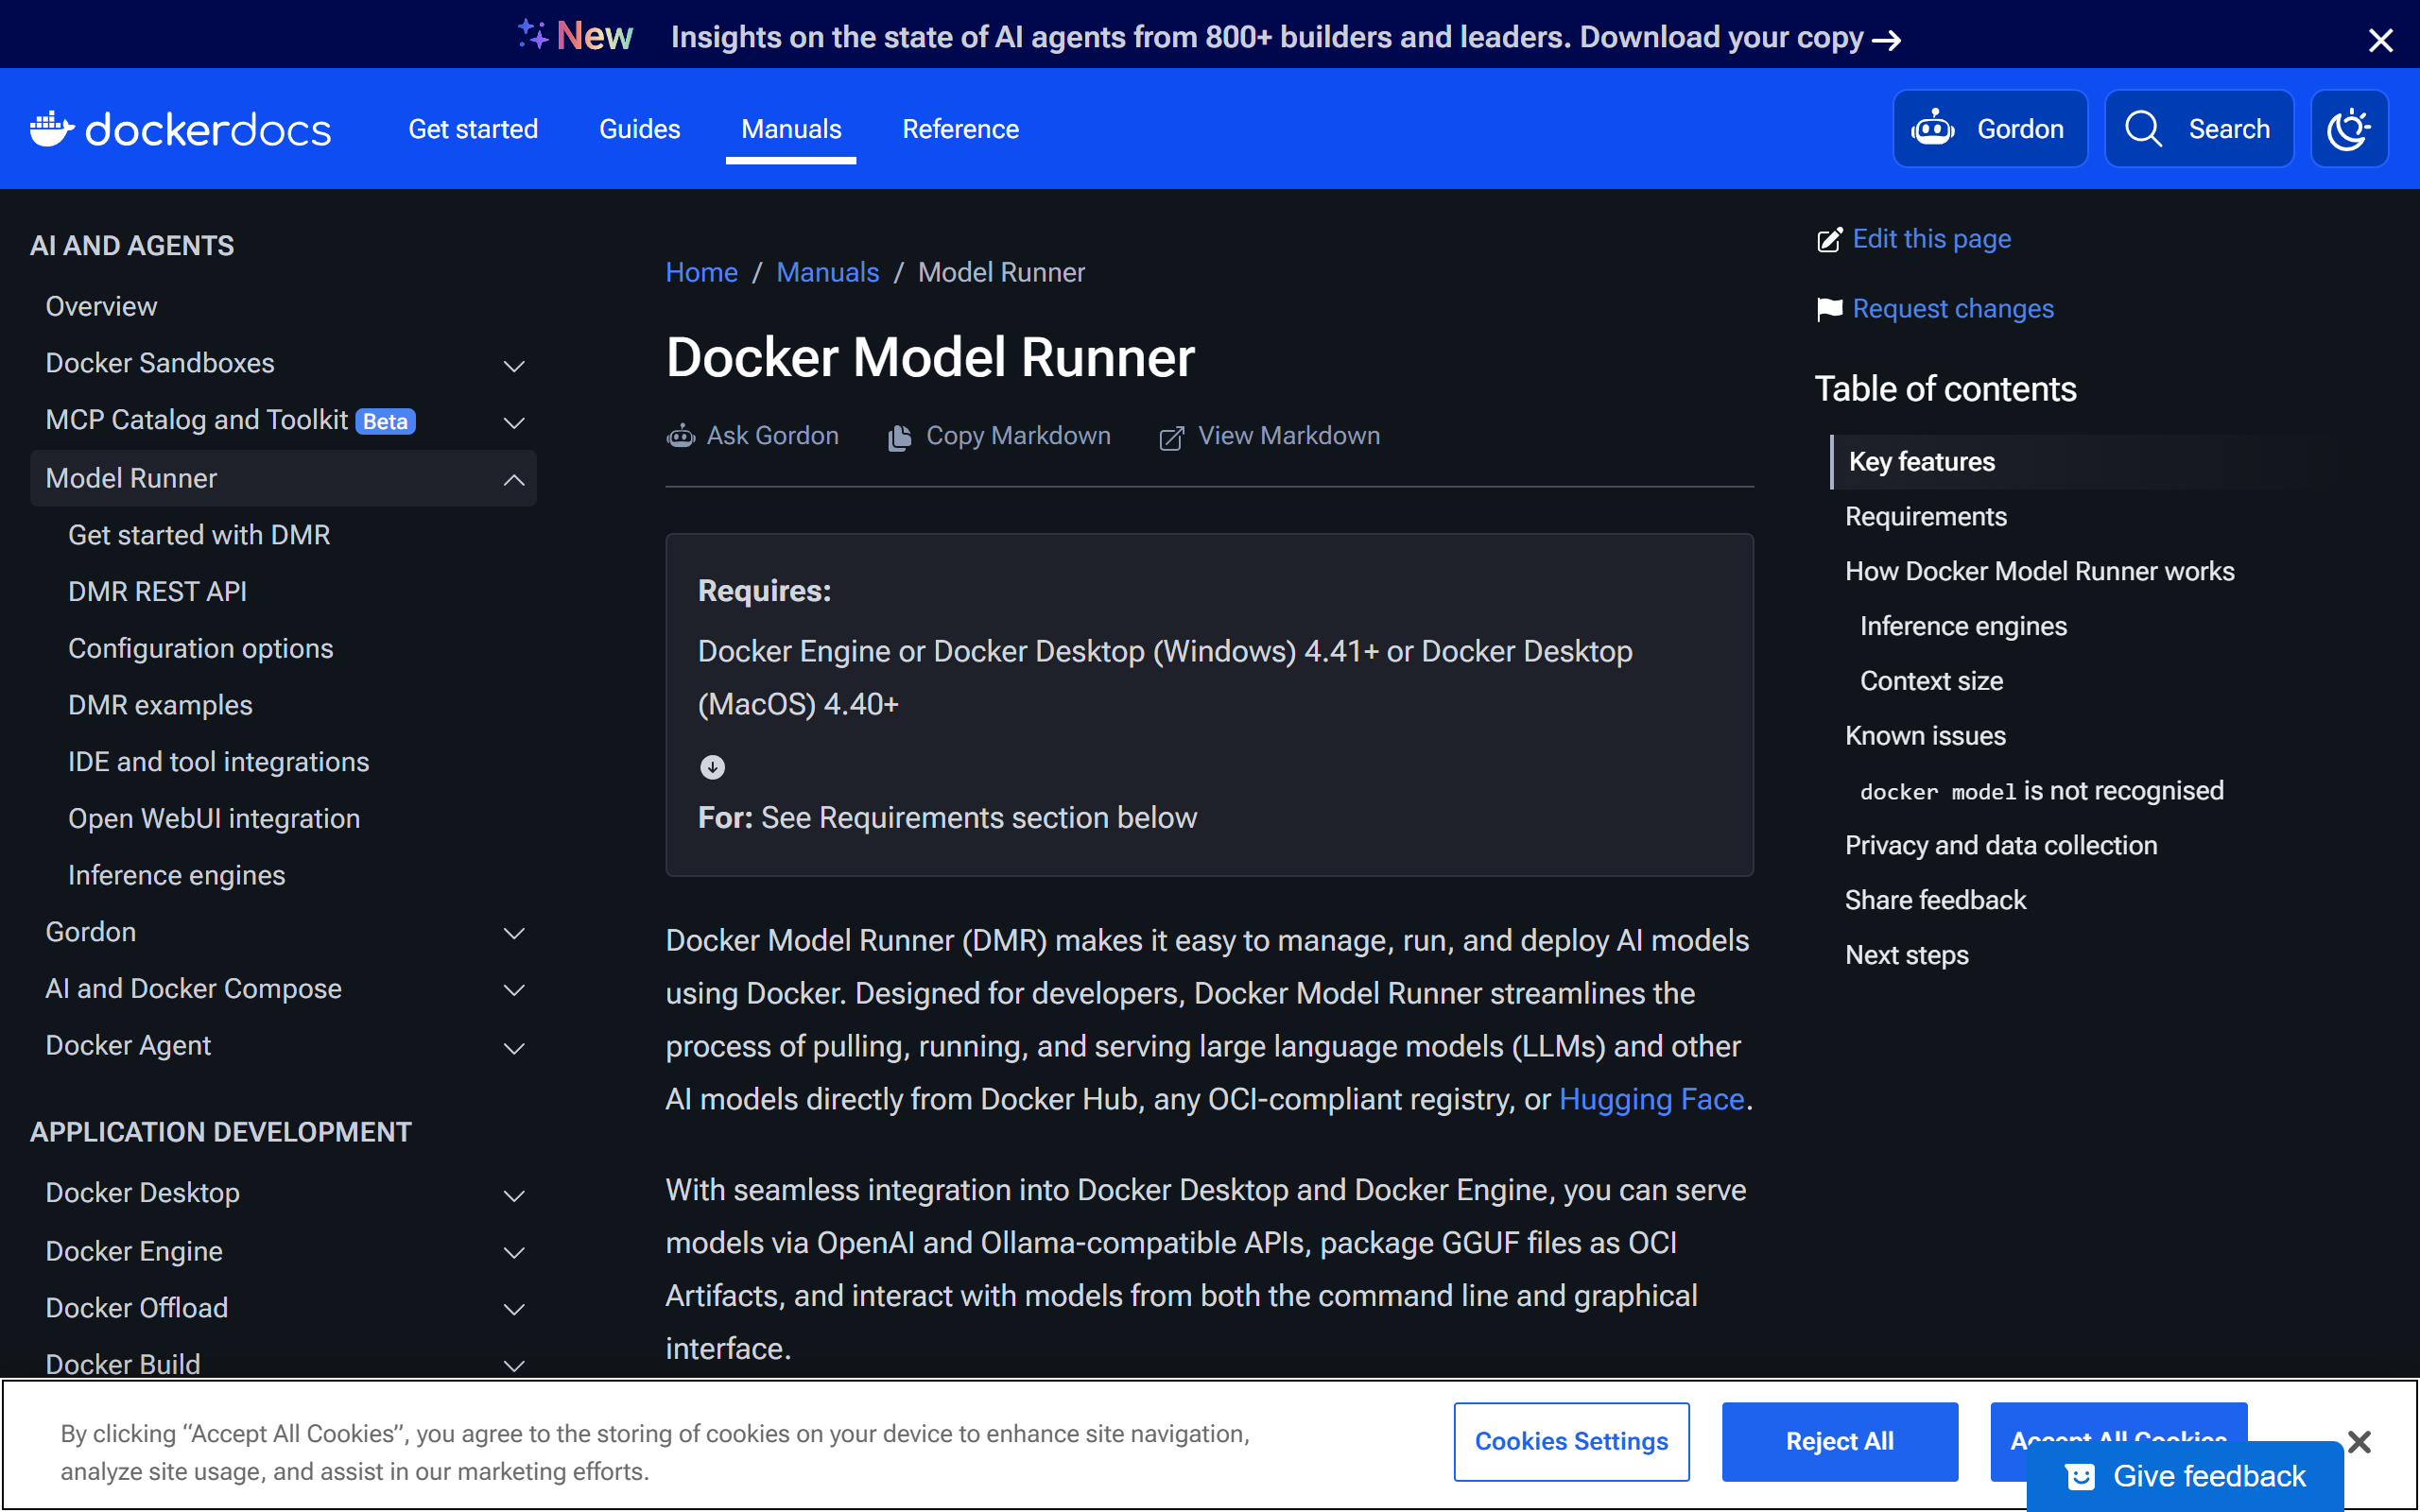Viewport: 2420px width, 1512px height.
Task: Click the Search magnifier button
Action: point(2198,129)
